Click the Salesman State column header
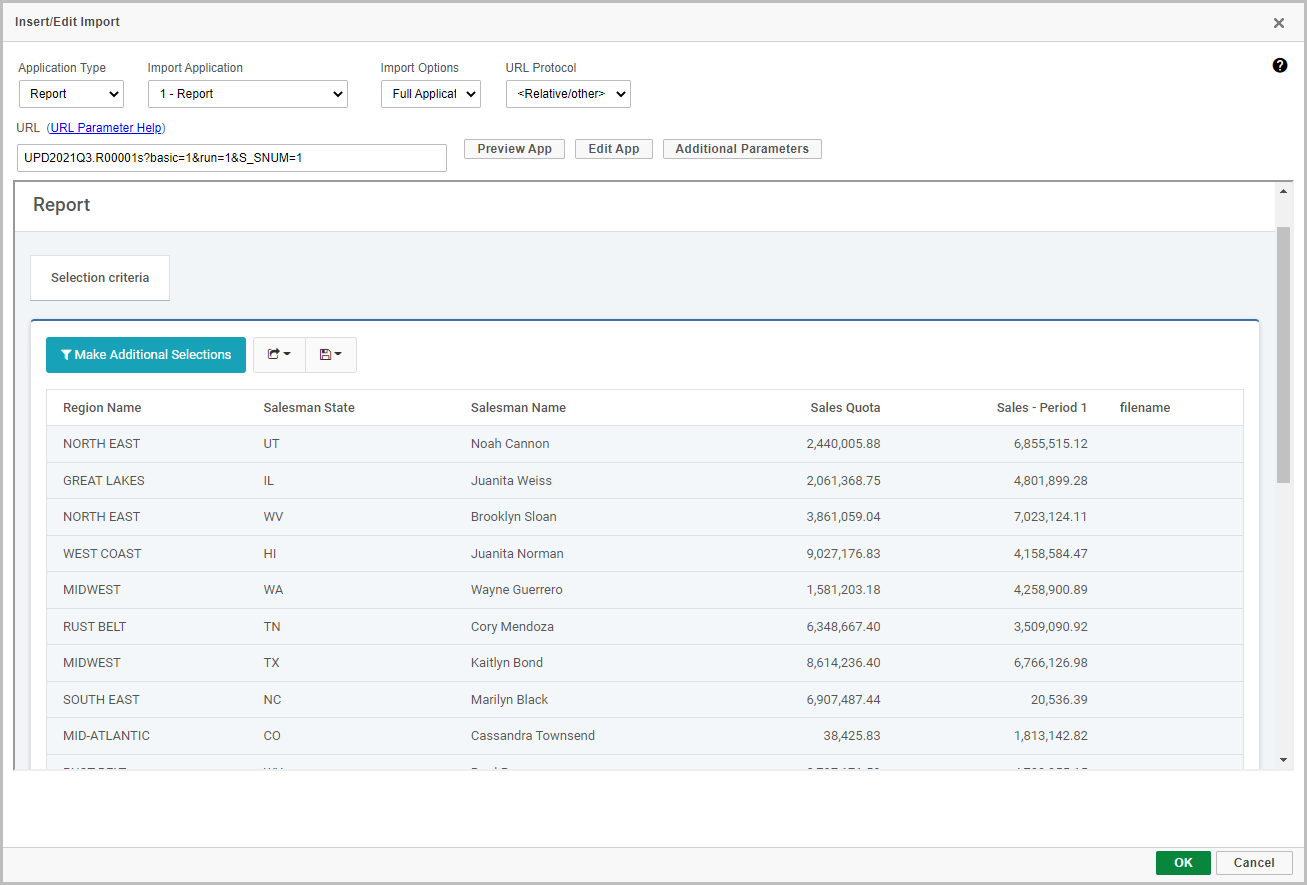 [309, 408]
